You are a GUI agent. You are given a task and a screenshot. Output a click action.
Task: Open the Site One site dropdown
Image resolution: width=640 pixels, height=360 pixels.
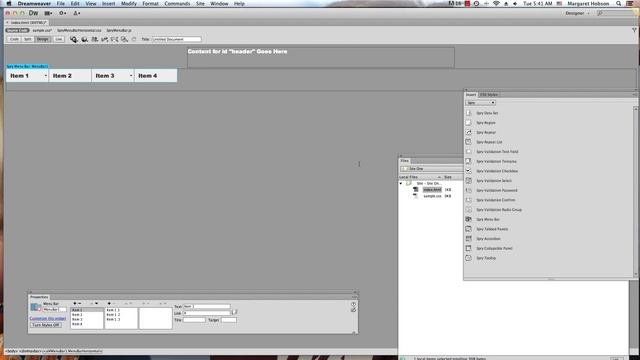coord(431,169)
